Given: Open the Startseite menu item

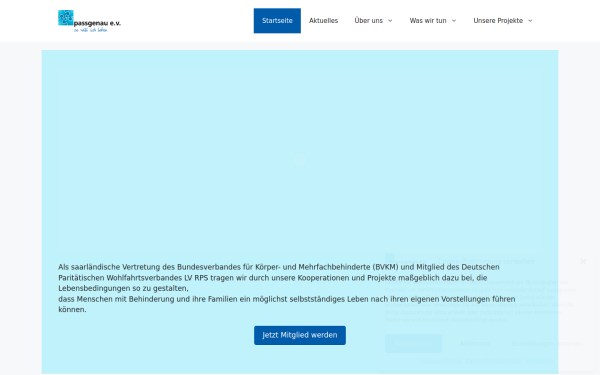Looking at the screenshot, I should coord(277,21).
